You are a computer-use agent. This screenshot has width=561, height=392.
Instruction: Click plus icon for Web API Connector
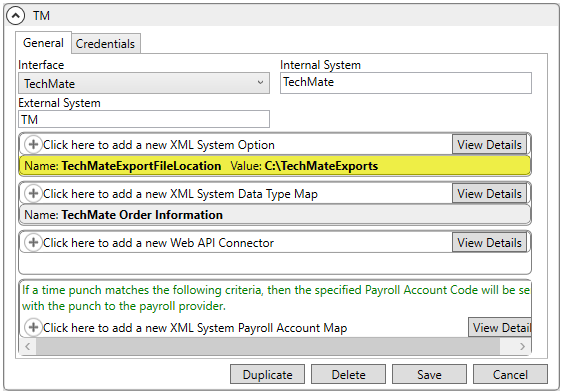[33, 242]
